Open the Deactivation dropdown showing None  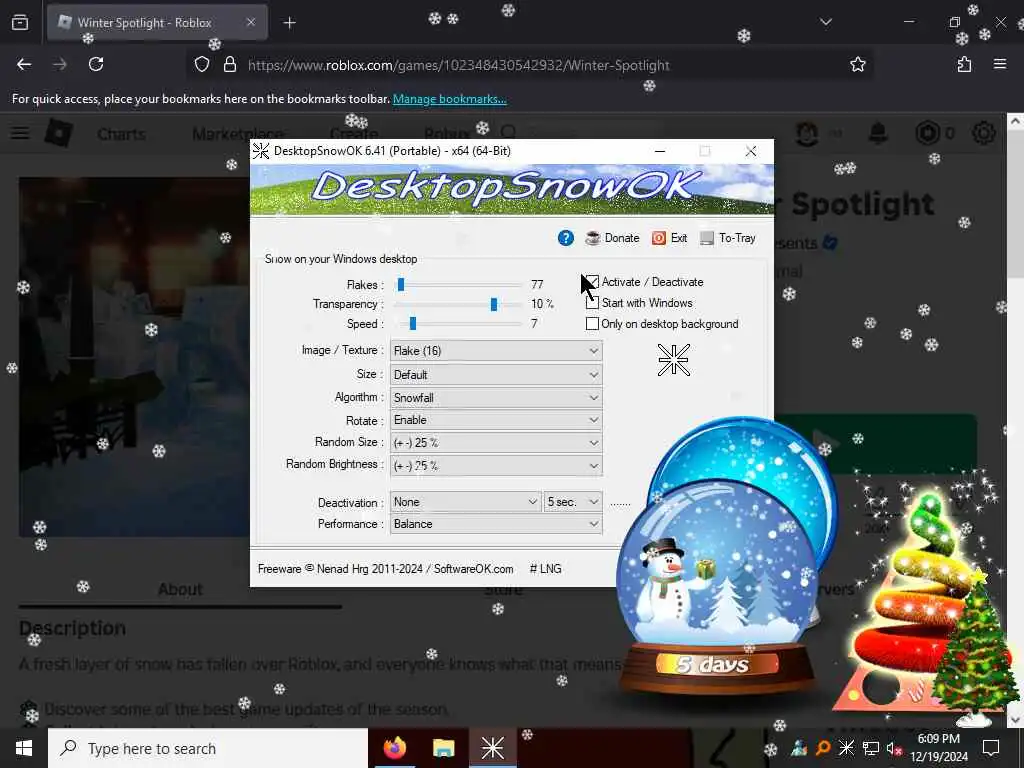tap(465, 502)
